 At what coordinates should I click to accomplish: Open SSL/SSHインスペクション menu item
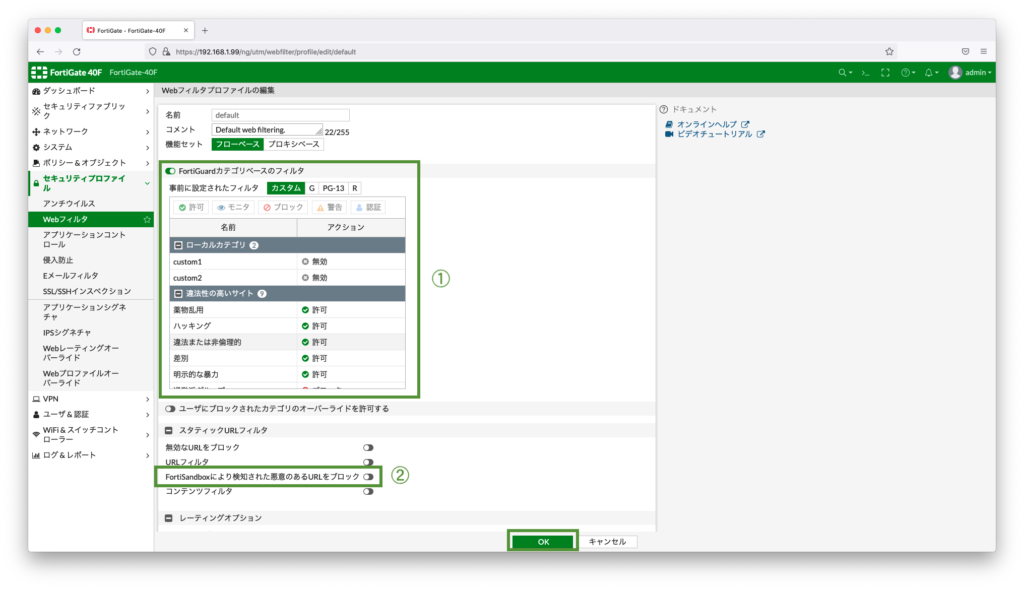(87, 291)
